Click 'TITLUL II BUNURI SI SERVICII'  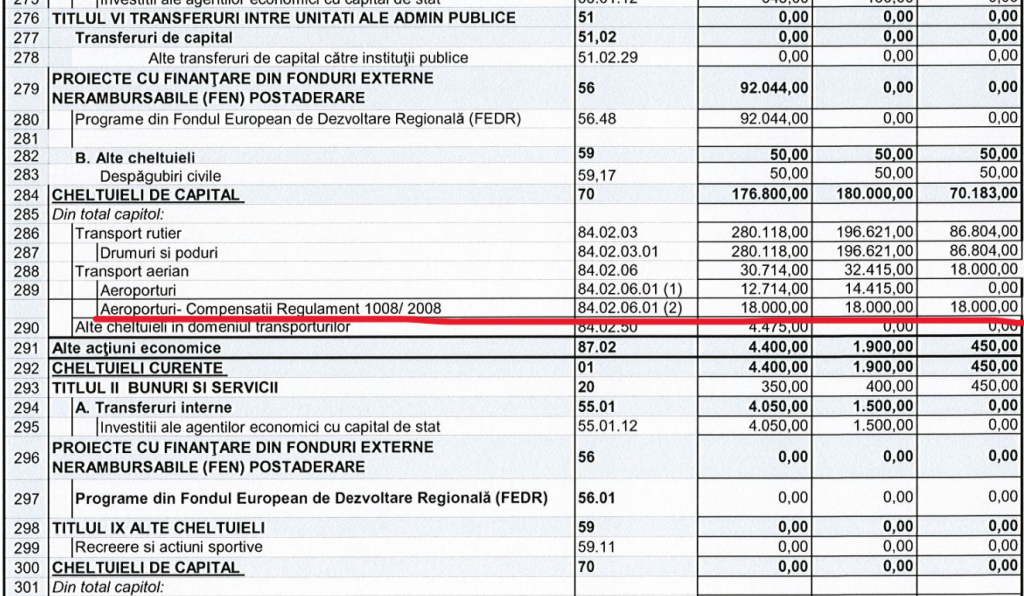(x=165, y=388)
